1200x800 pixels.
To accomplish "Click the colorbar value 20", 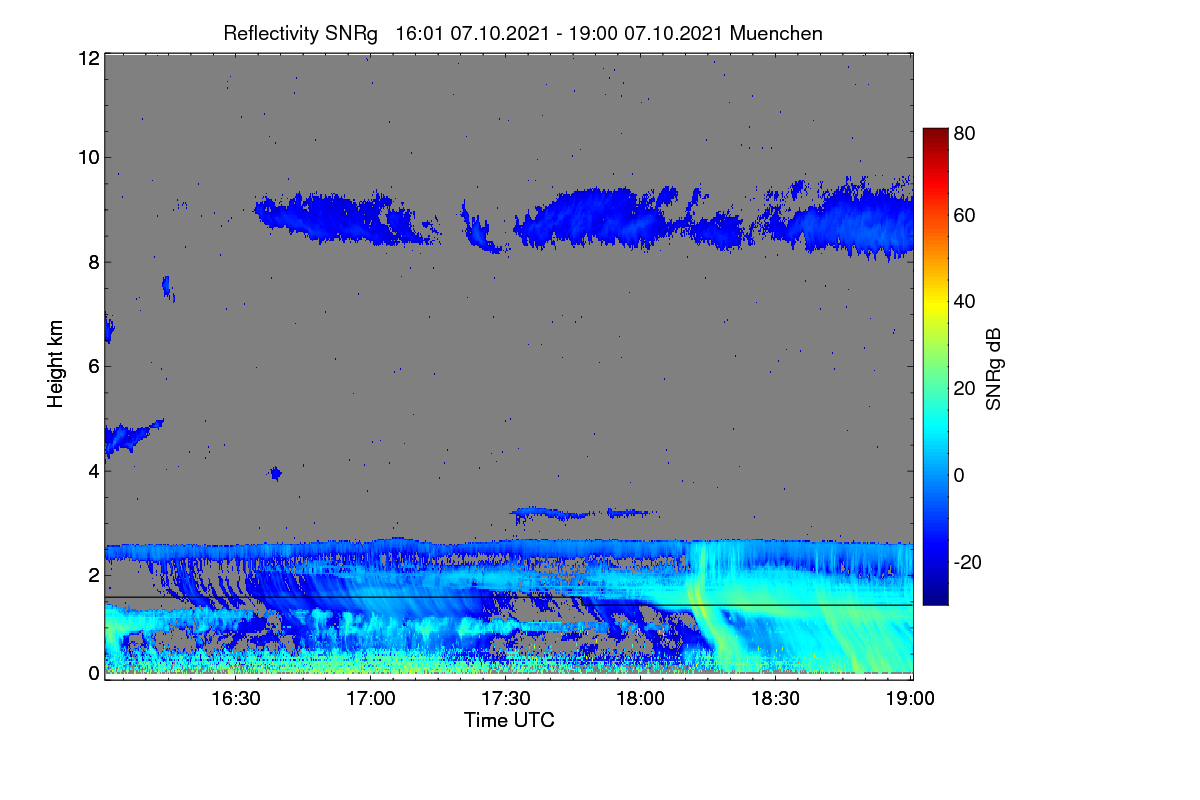I will (x=964, y=389).
